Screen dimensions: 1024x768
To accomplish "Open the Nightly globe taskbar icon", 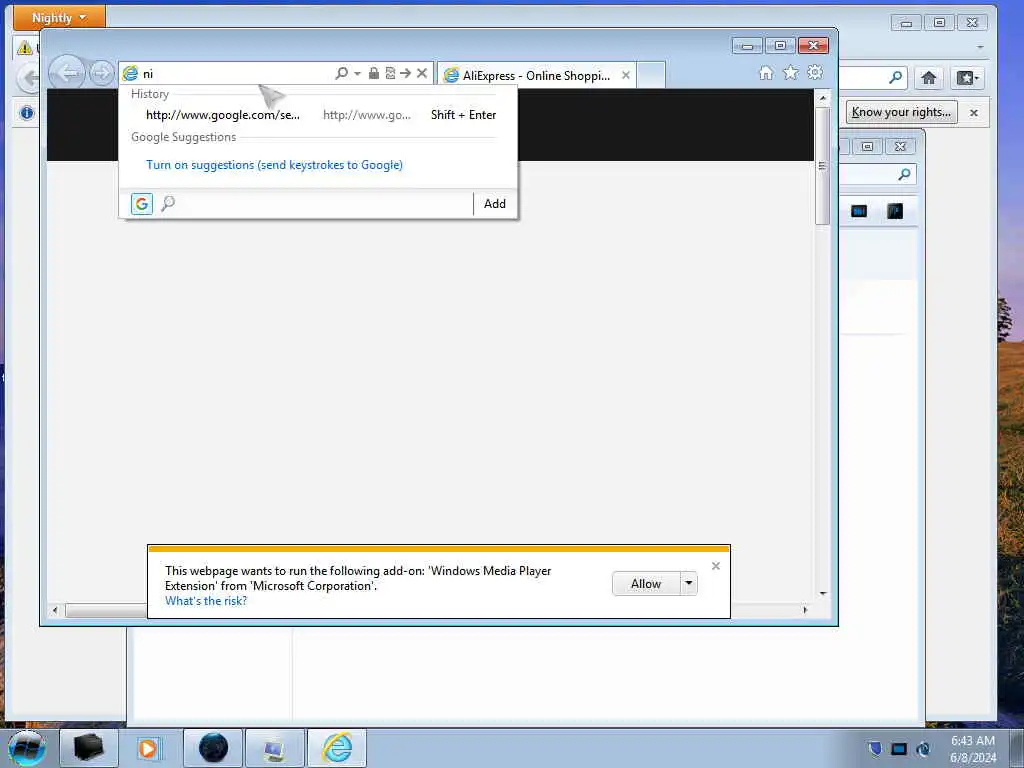I will (213, 748).
